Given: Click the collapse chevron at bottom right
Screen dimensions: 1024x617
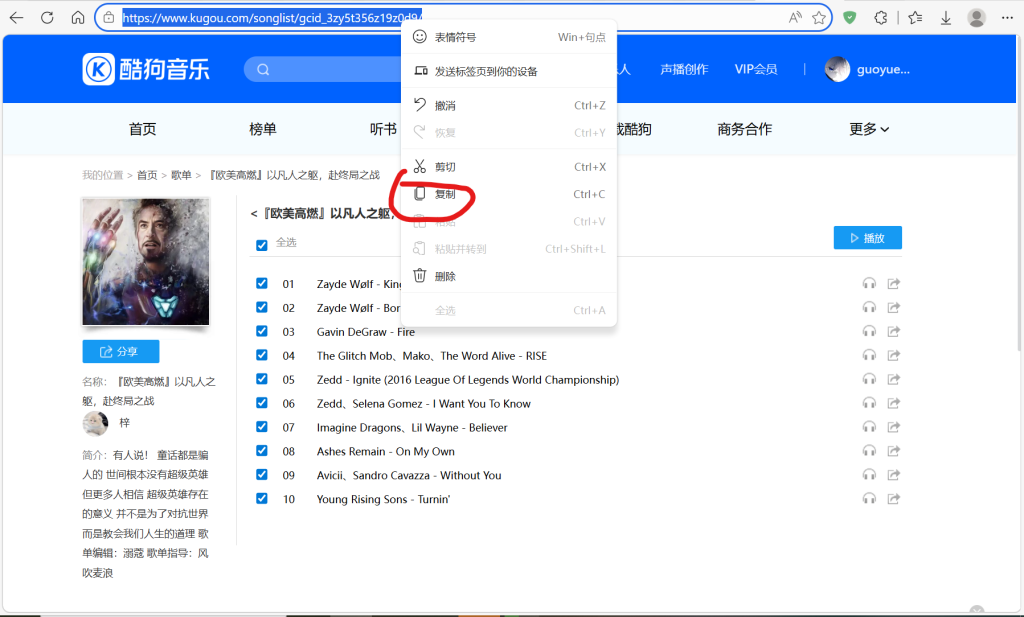Looking at the screenshot, I should [x=975, y=608].
